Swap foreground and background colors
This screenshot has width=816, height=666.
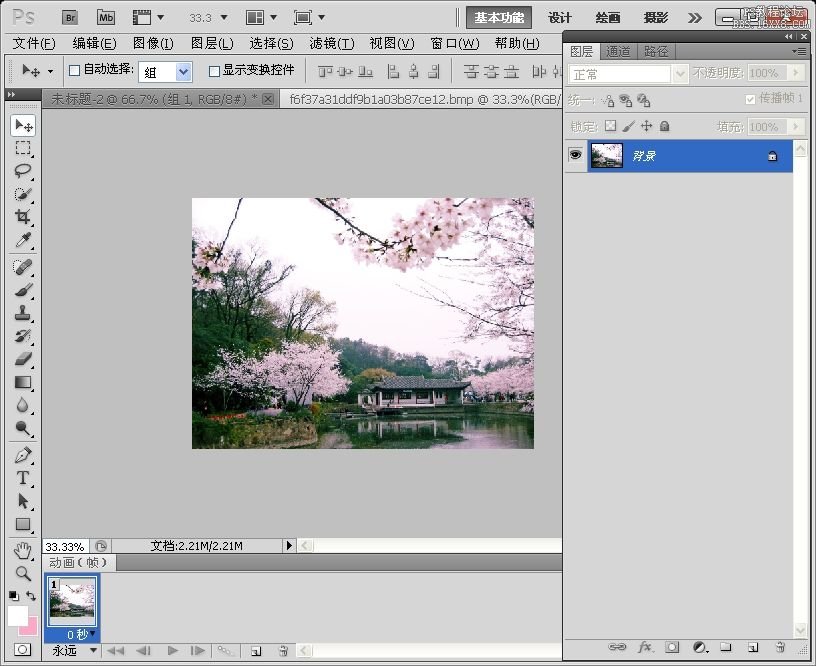coord(31,595)
